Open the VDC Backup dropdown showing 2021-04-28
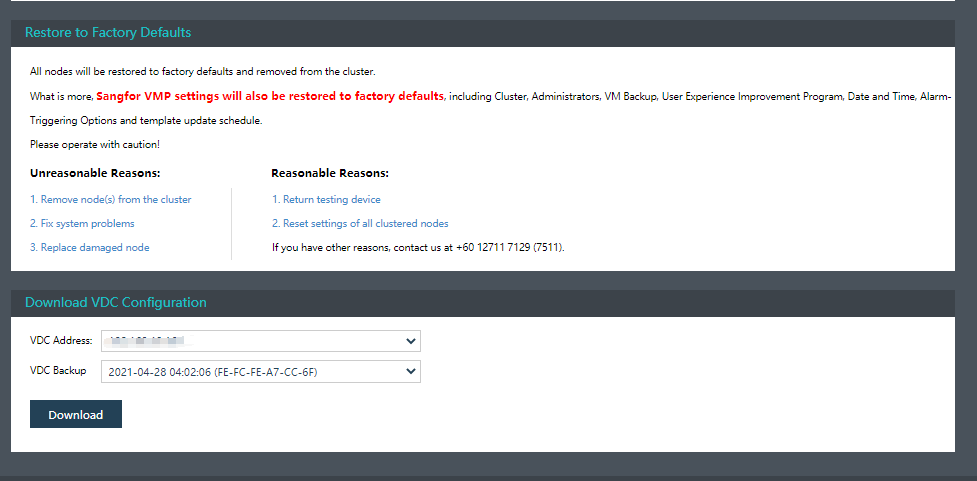Image resolution: width=977 pixels, height=481 pixels. tap(261, 372)
